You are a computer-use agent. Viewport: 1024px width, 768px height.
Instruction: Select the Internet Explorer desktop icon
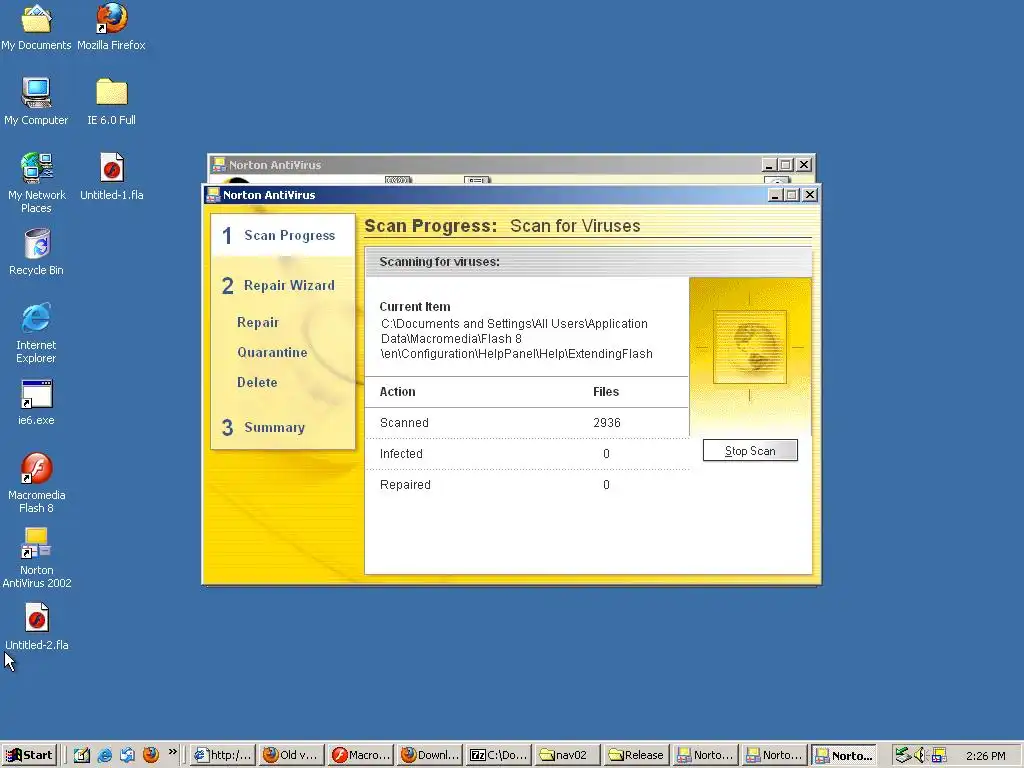click(36, 333)
